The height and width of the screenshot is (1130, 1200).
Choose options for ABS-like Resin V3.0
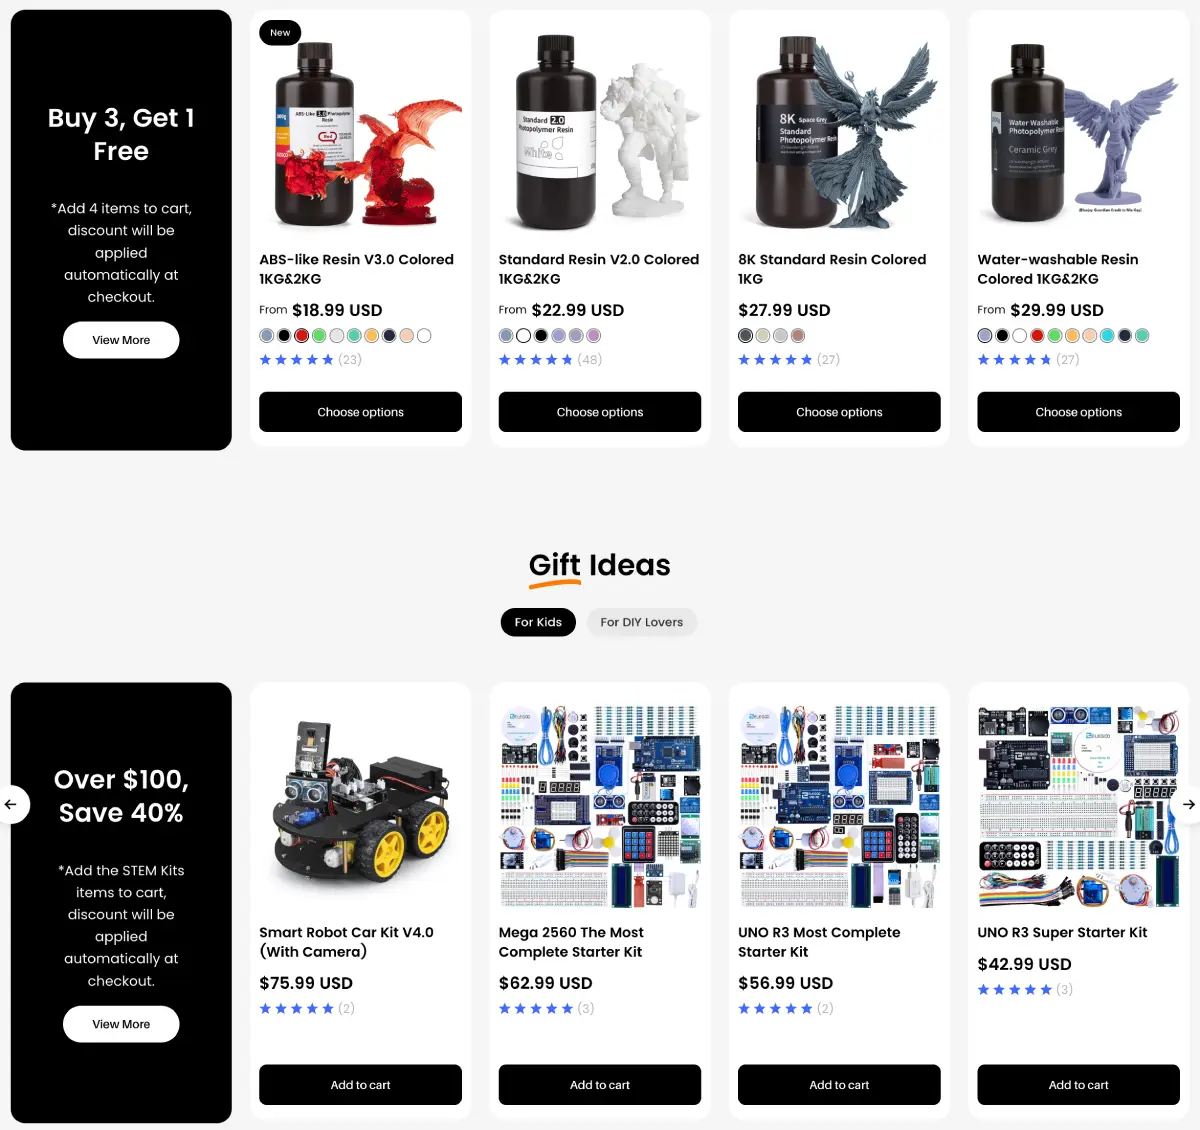[360, 412]
